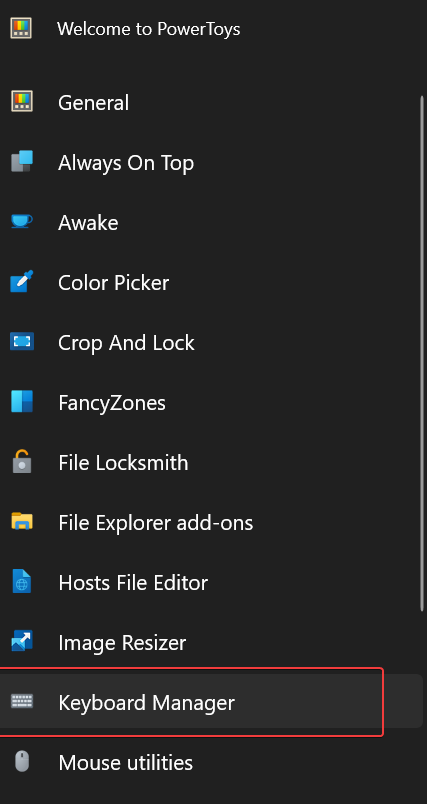Select the File Locksmith padlock icon

coord(22,461)
